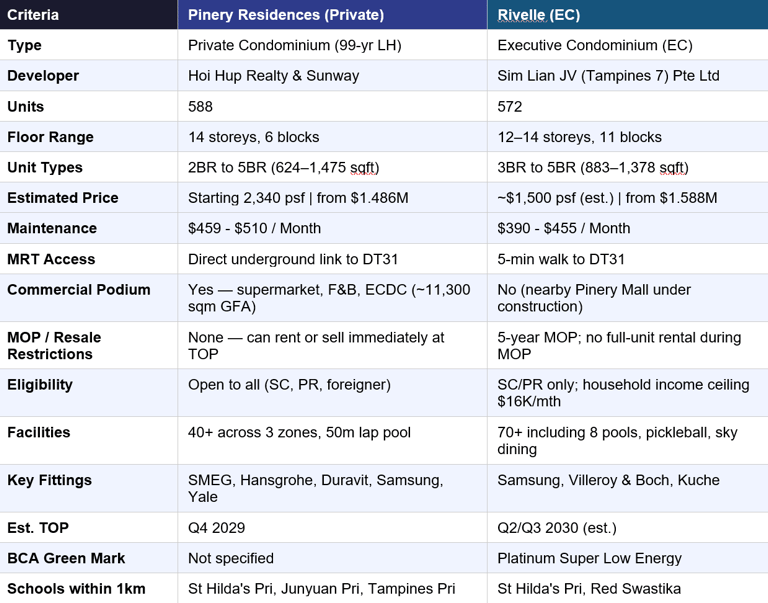The width and height of the screenshot is (768, 603).
Task: Click '5-year MOP; no full-unit rental' cell
Action: pyautogui.click(x=628, y=345)
